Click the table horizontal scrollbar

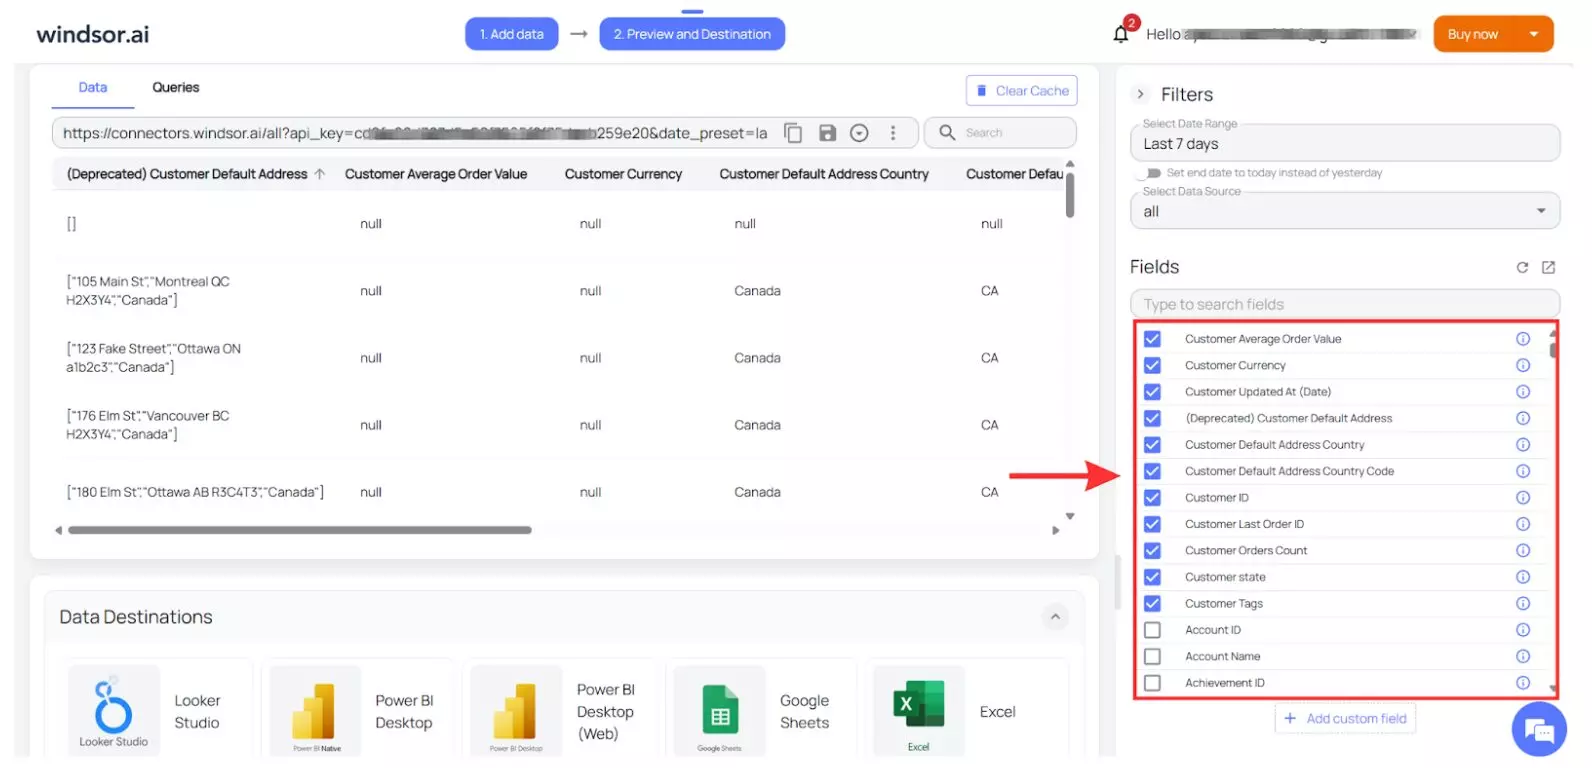pos(300,530)
